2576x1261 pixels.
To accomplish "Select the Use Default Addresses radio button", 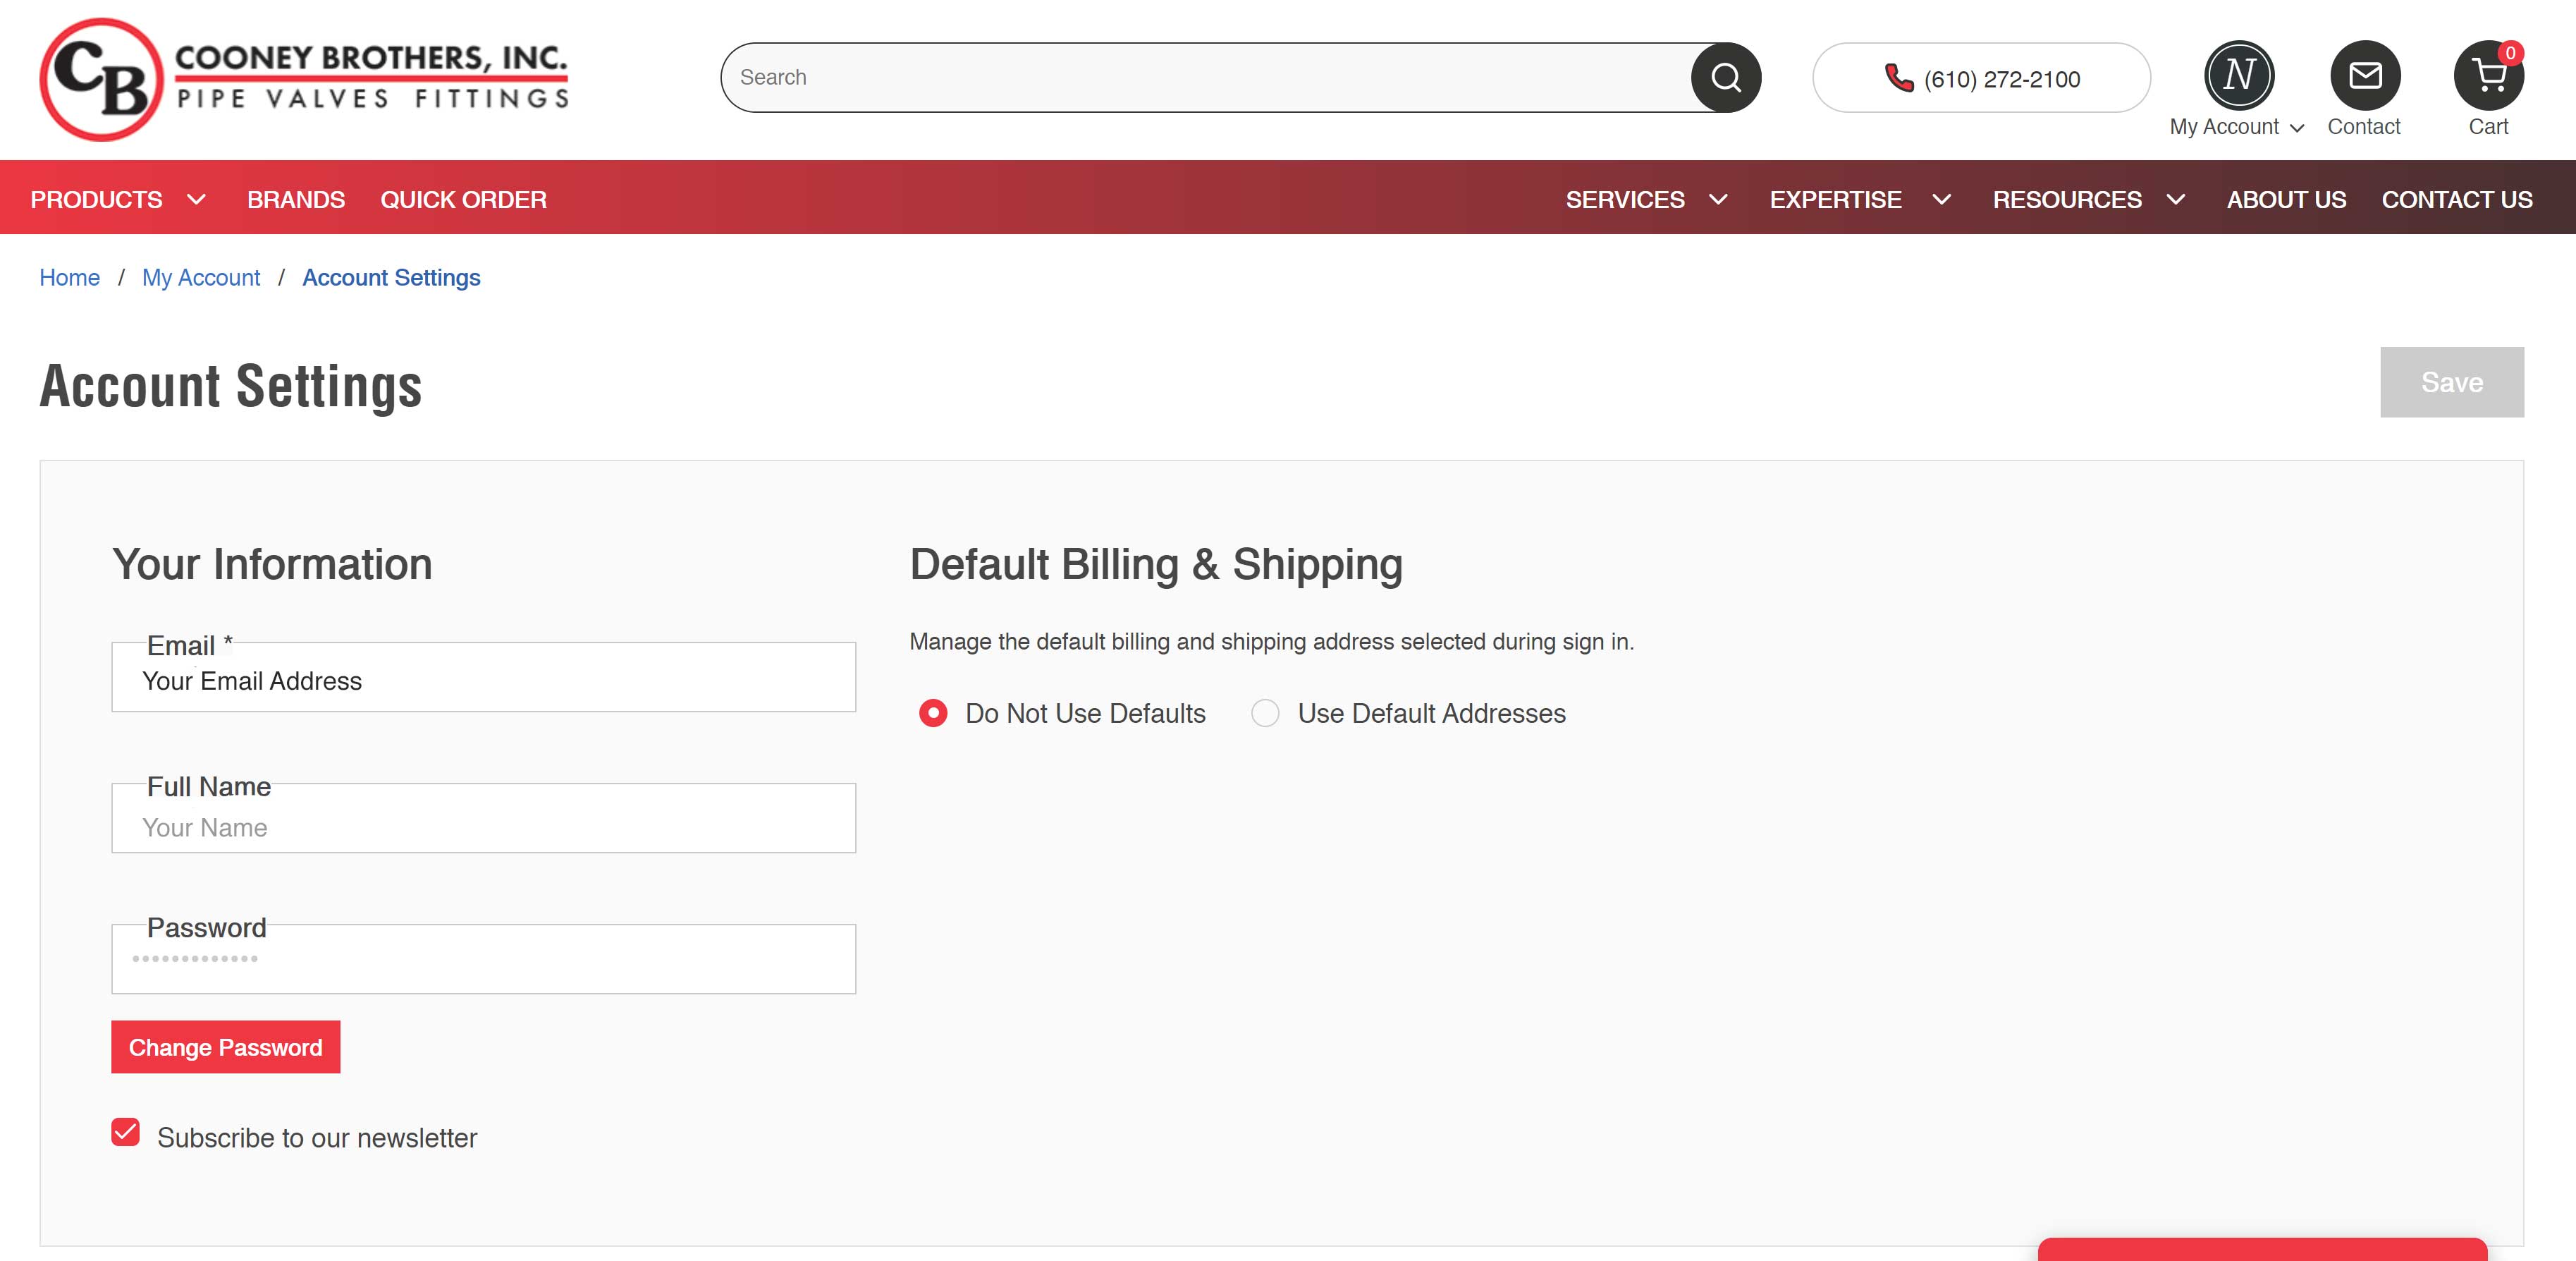I will pos(1267,712).
